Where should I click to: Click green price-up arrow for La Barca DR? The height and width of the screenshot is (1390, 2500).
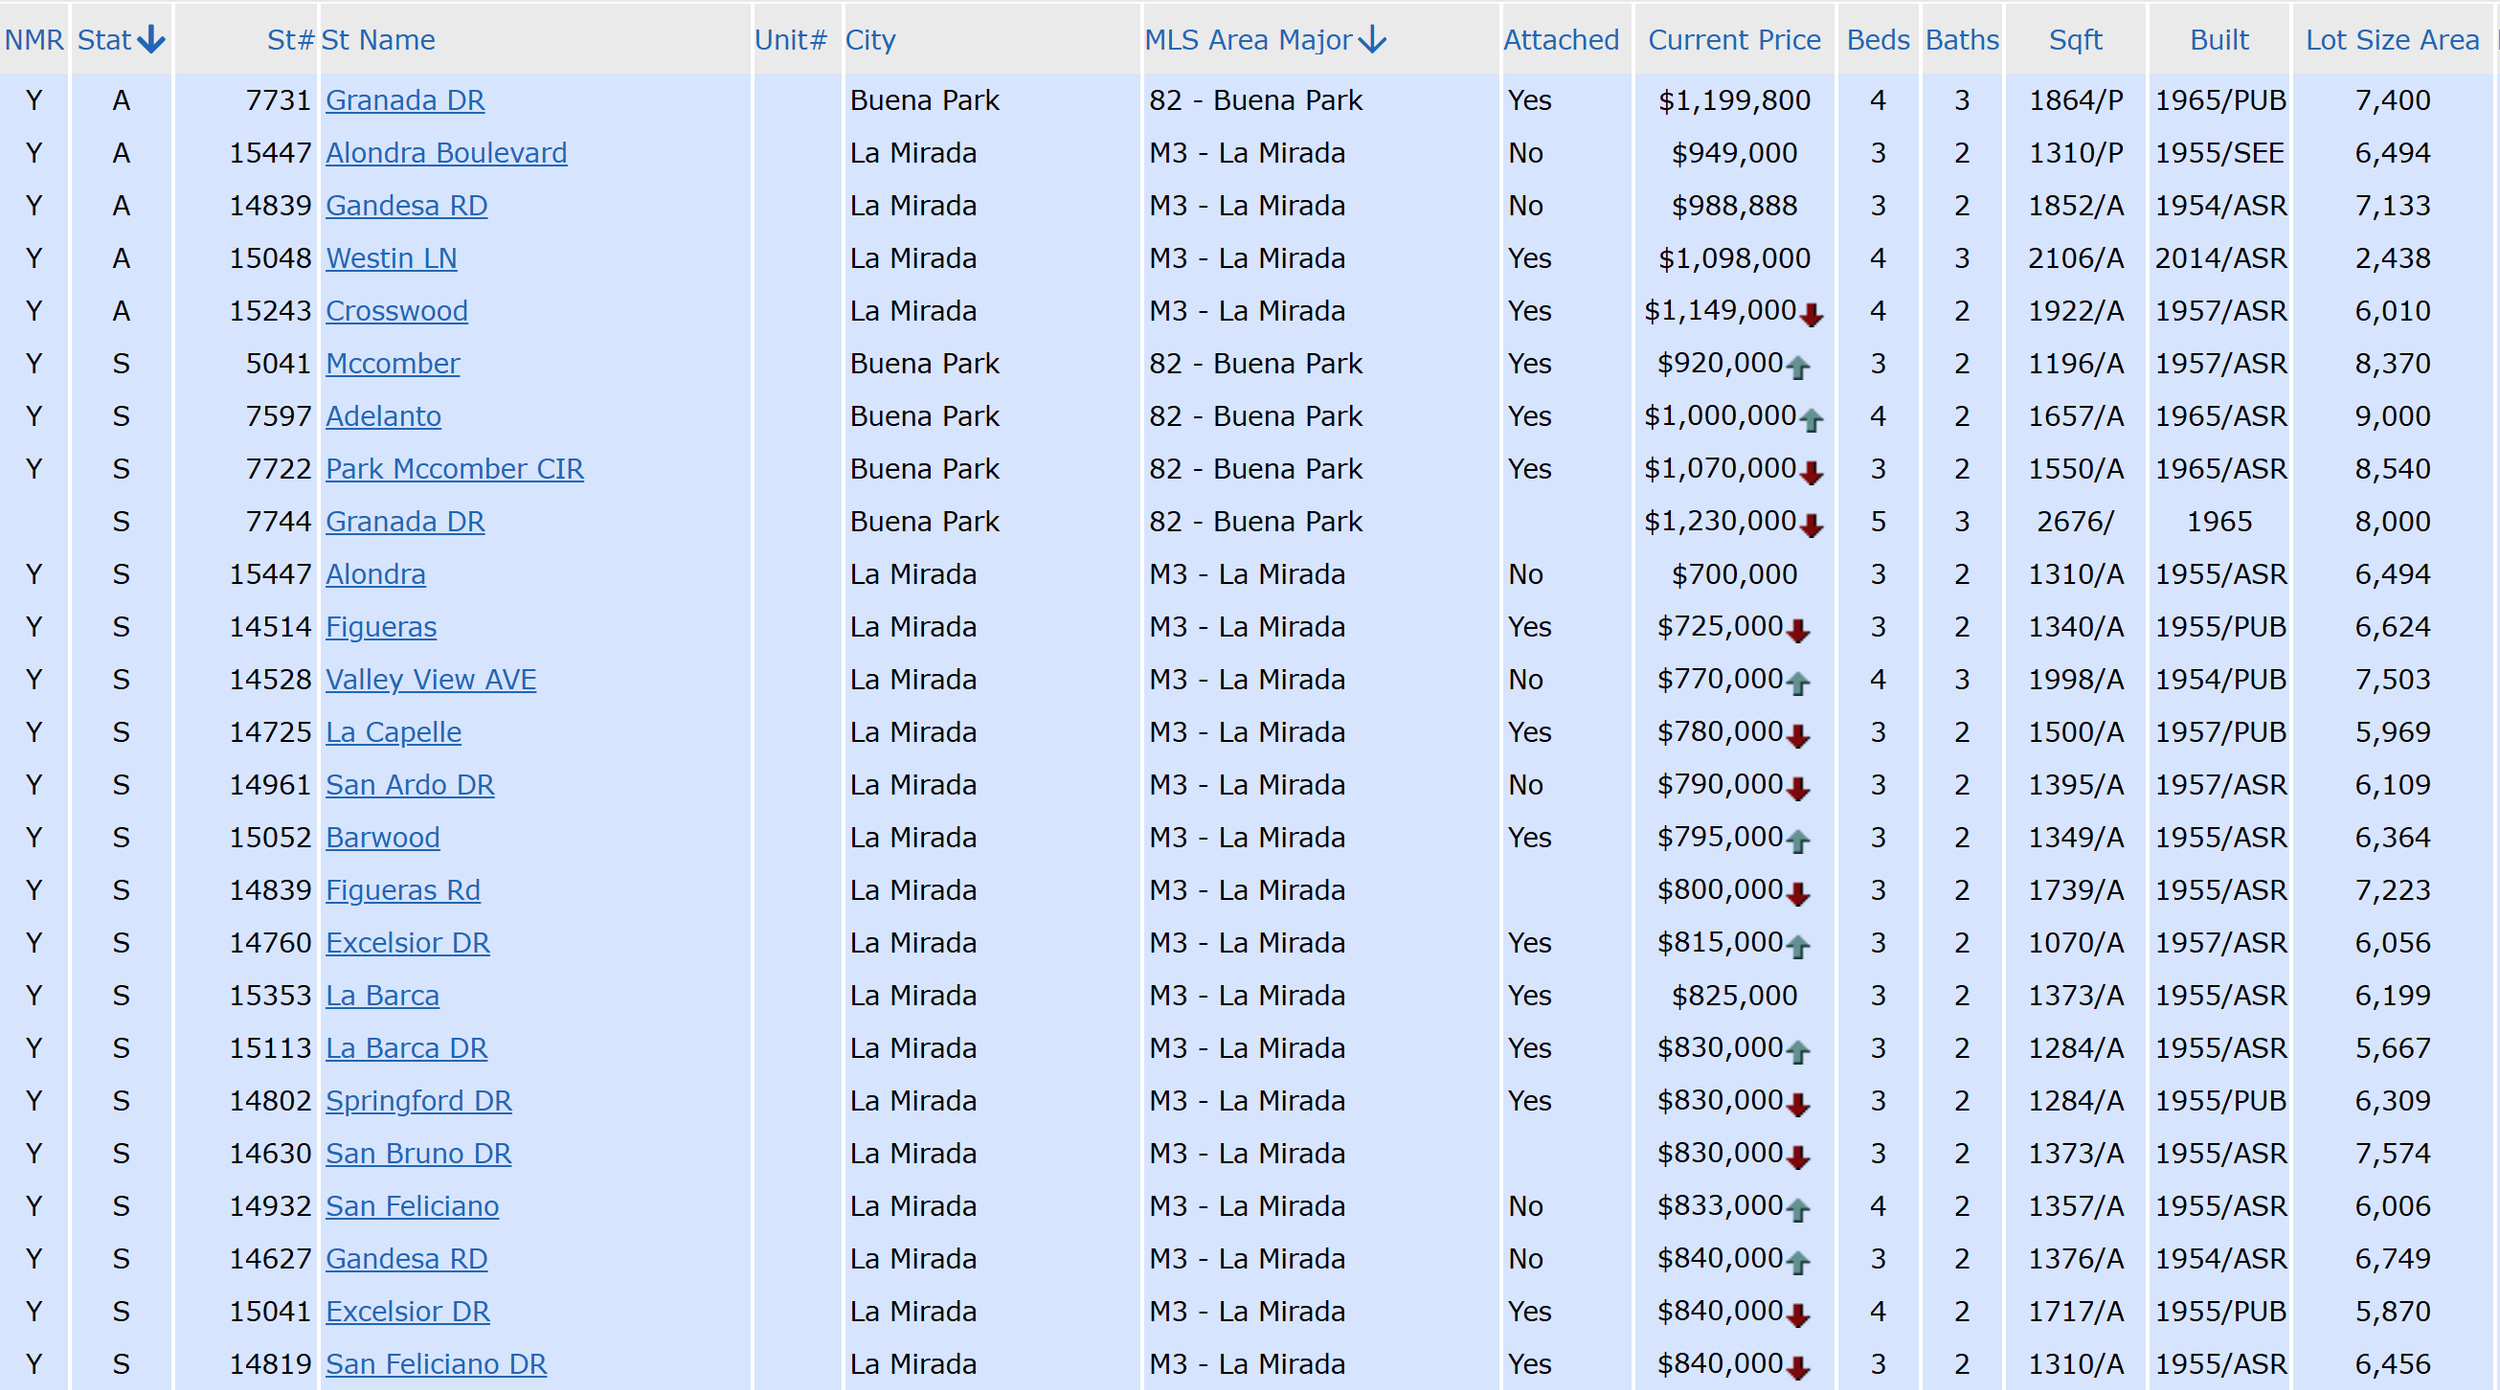click(1798, 1053)
